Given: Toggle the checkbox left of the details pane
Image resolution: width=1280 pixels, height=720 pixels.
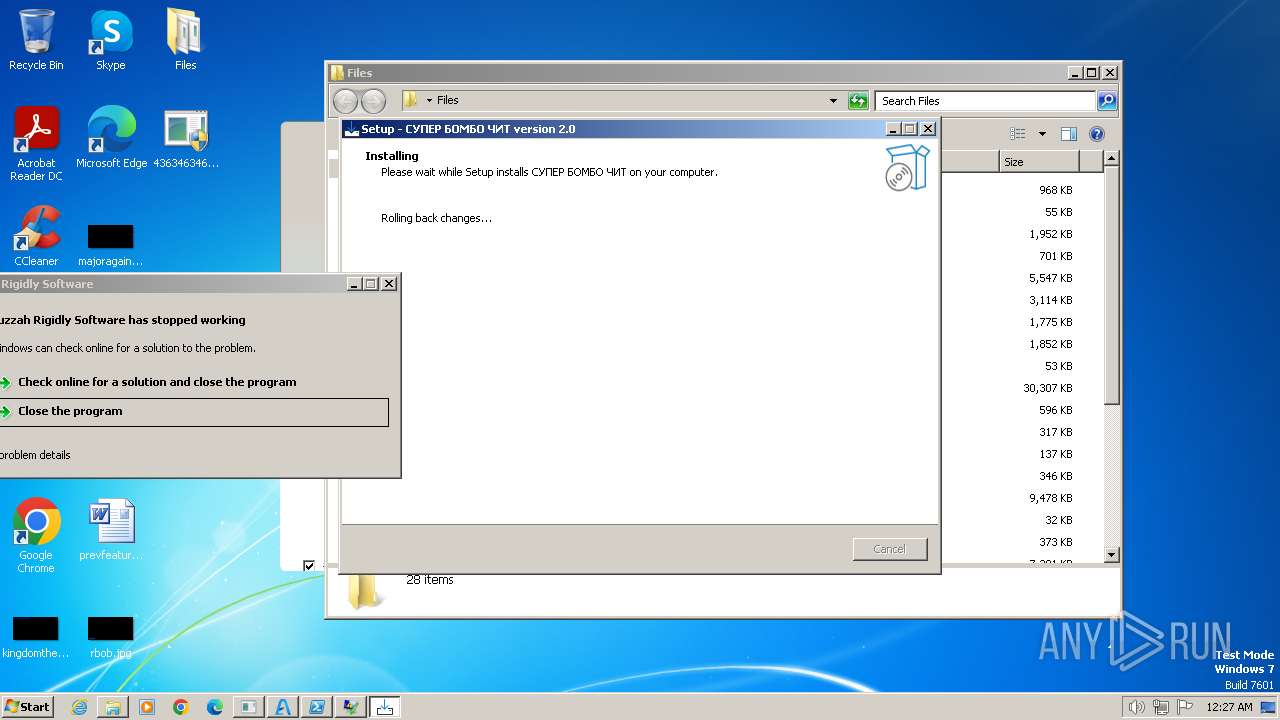Looking at the screenshot, I should pos(309,566).
